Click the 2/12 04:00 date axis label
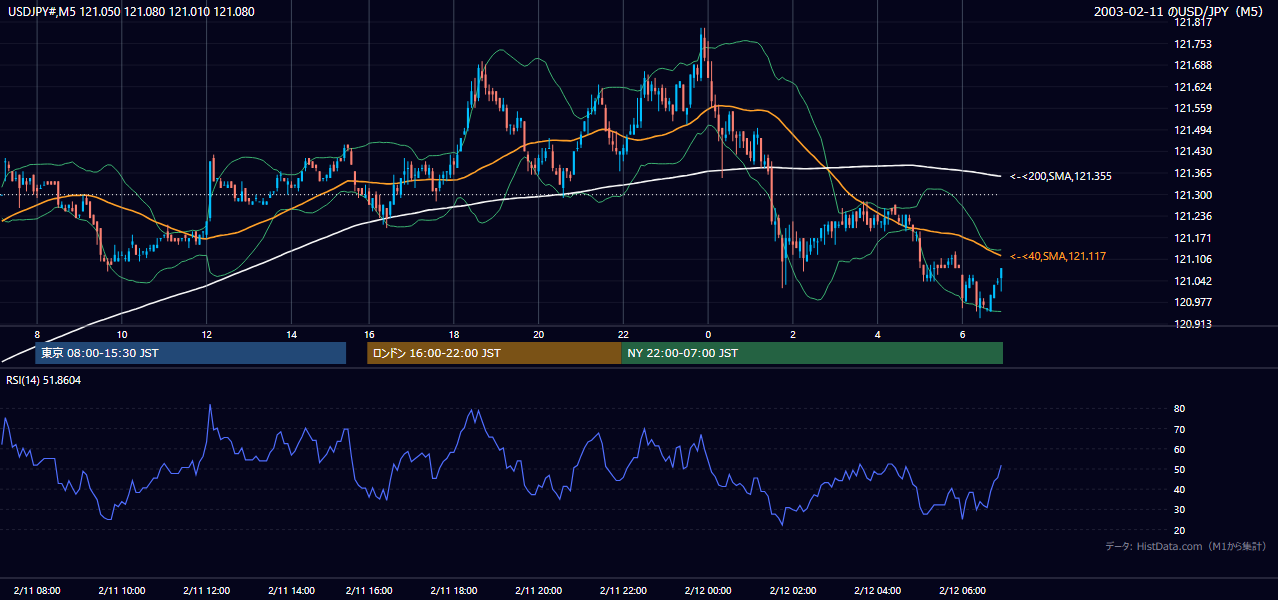 coord(877,591)
